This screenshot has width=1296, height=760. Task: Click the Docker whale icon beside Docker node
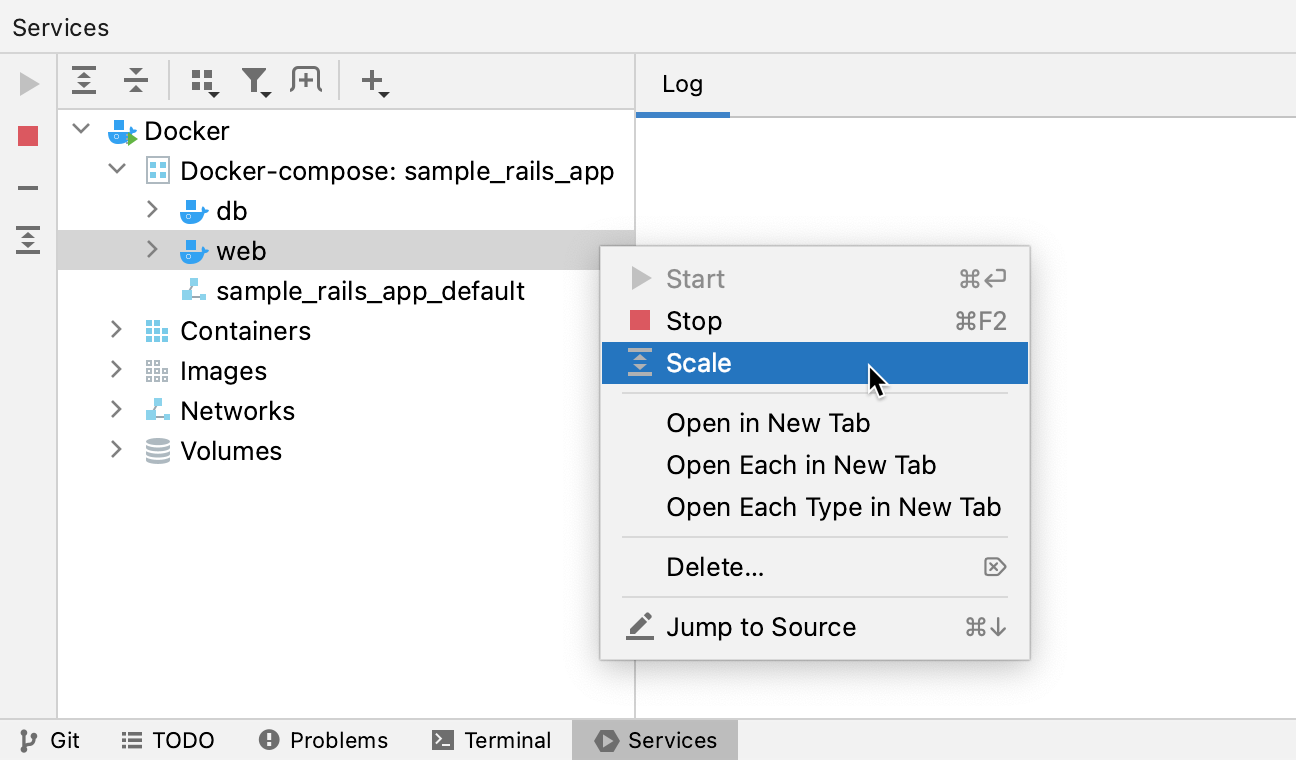coord(121,130)
